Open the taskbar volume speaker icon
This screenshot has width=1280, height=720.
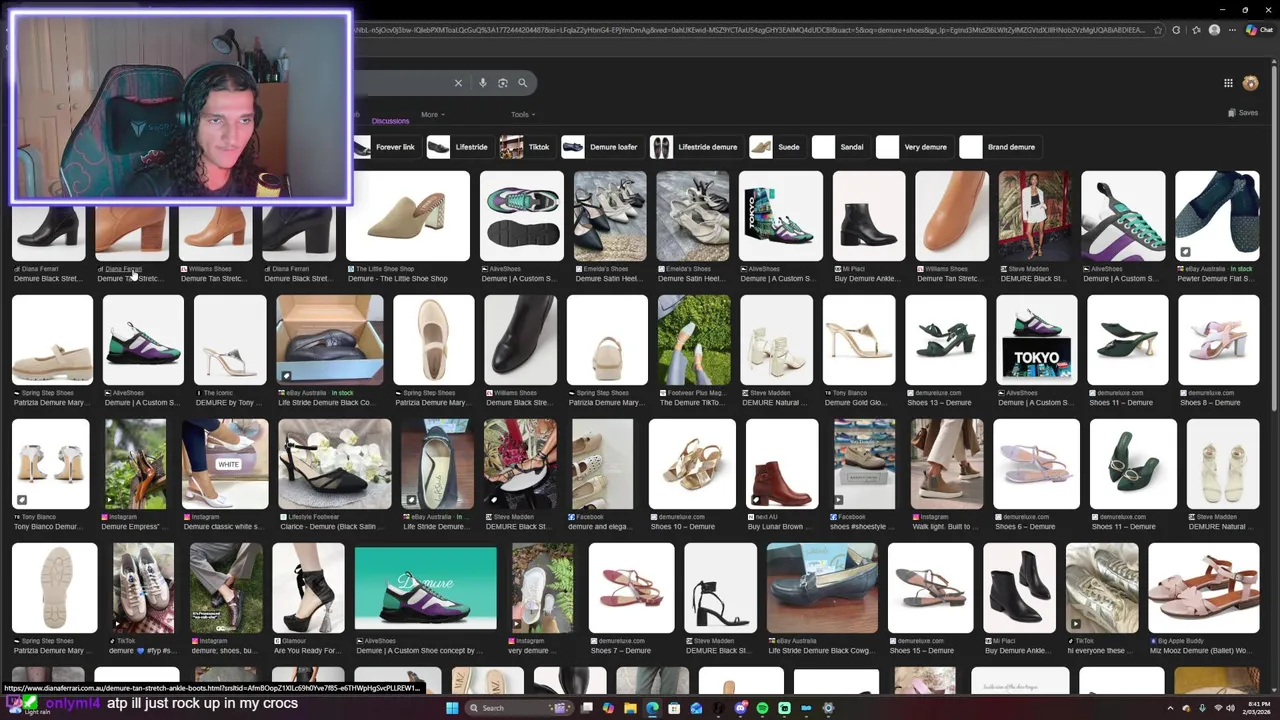(1231, 708)
